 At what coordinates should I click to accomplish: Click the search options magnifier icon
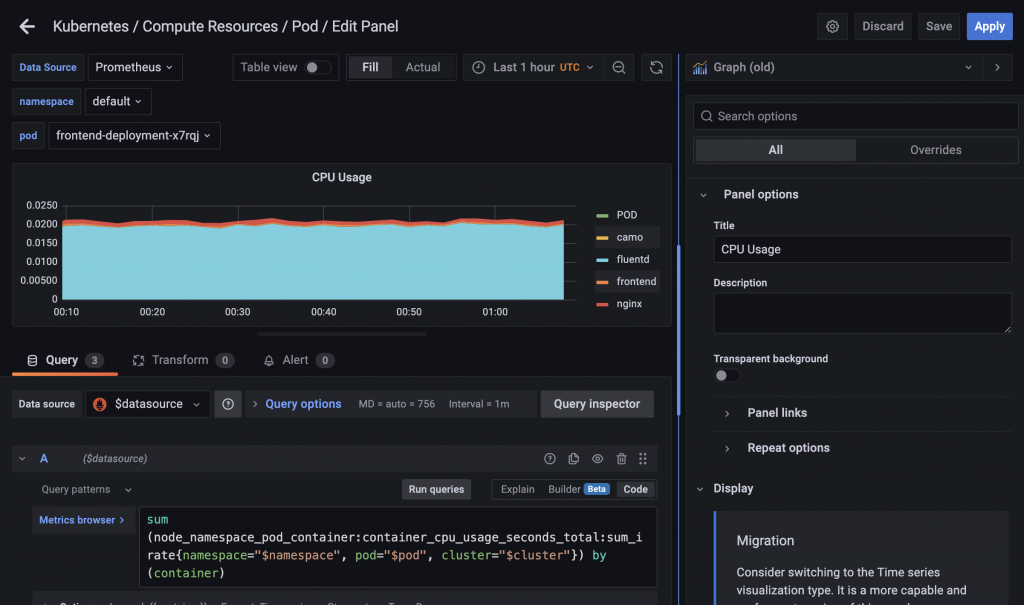[x=706, y=116]
